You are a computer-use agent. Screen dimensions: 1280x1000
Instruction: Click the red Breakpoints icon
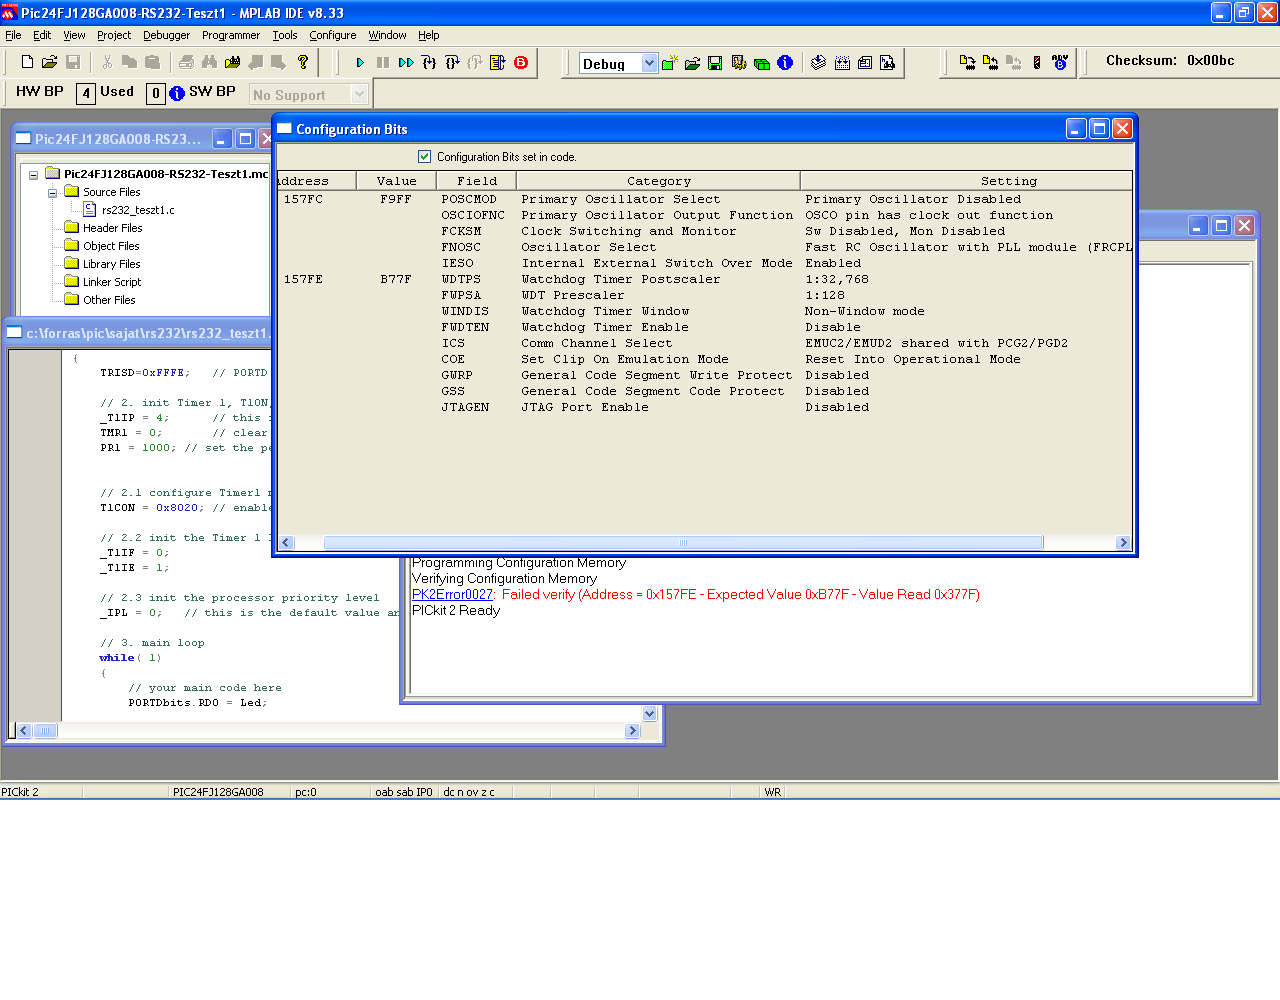click(521, 63)
